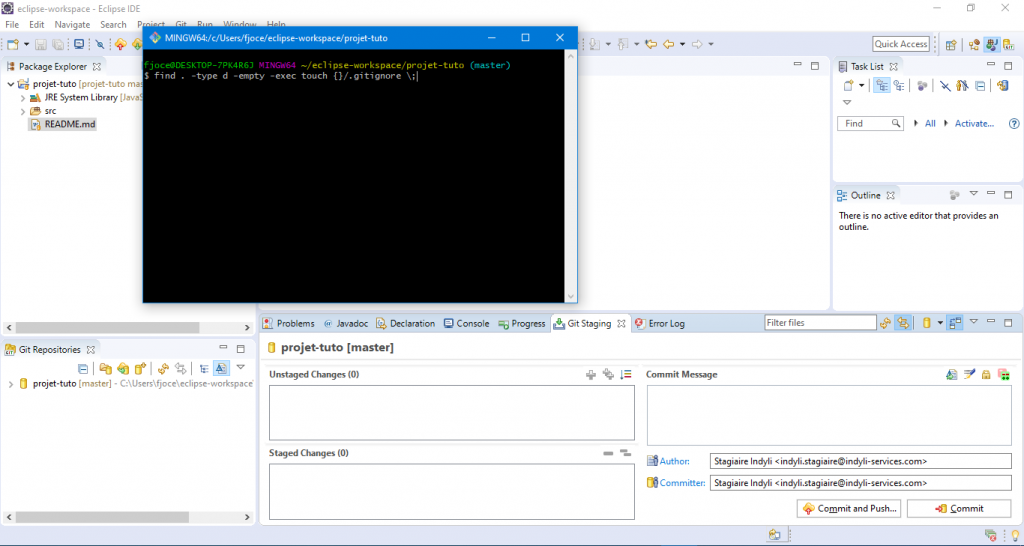Collapse the projet-tuto project in Package Explorer
Viewport: 1024px width, 546px height.
pyautogui.click(x=10, y=84)
